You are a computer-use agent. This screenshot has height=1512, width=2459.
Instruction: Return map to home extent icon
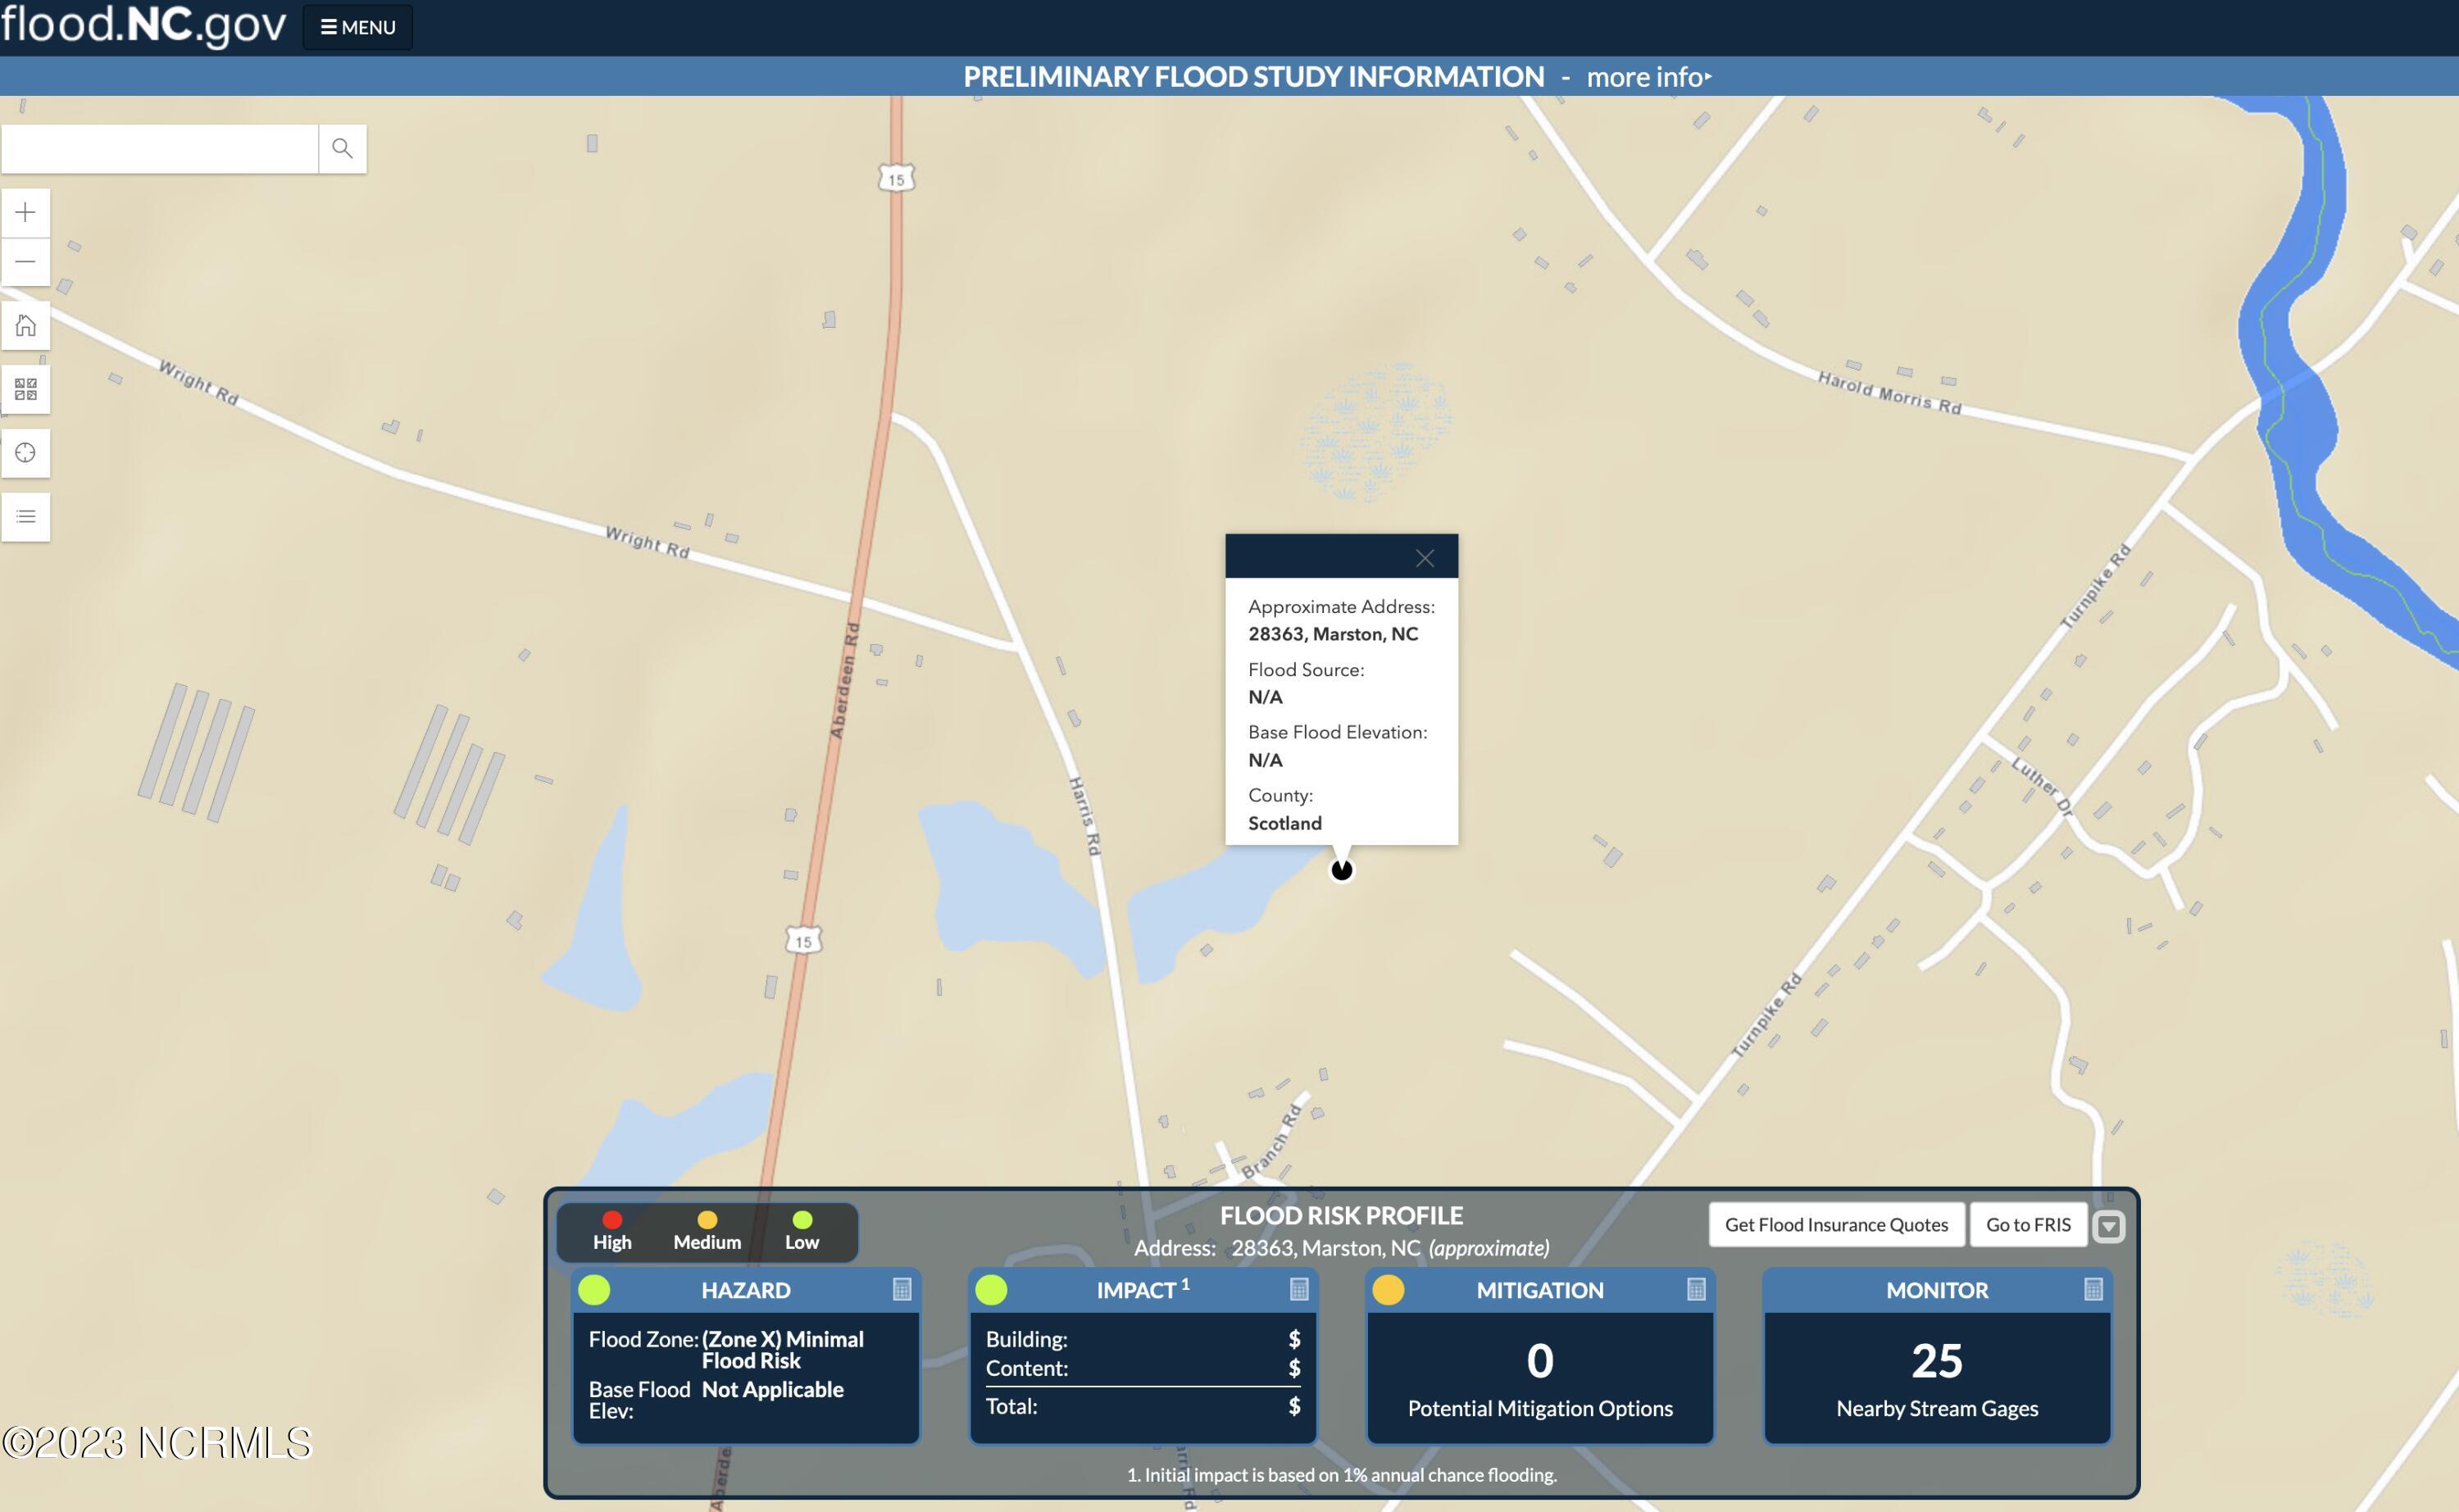pos(26,325)
